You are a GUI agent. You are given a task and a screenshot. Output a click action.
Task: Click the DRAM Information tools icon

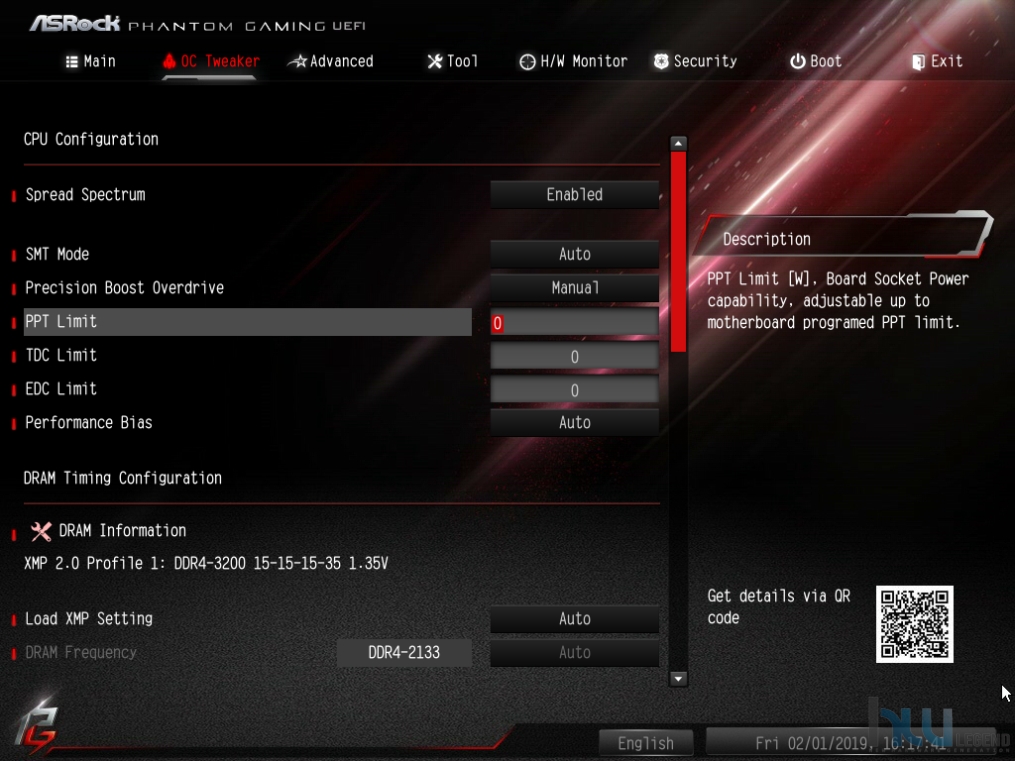(x=41, y=531)
